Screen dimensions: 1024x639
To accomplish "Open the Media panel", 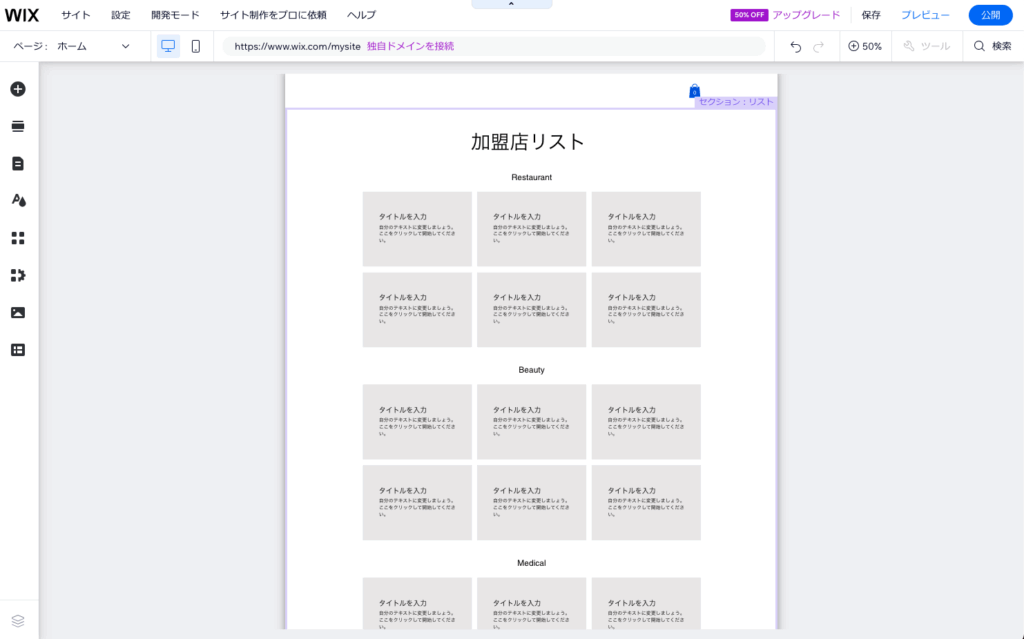I will tap(18, 312).
